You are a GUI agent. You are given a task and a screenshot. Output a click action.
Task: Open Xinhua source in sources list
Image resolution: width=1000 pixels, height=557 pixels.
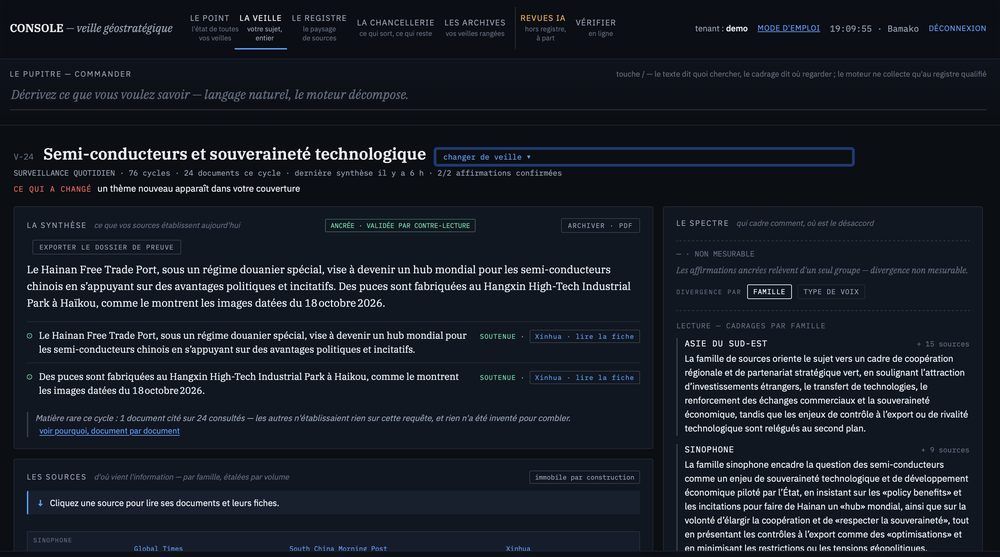(x=518, y=549)
